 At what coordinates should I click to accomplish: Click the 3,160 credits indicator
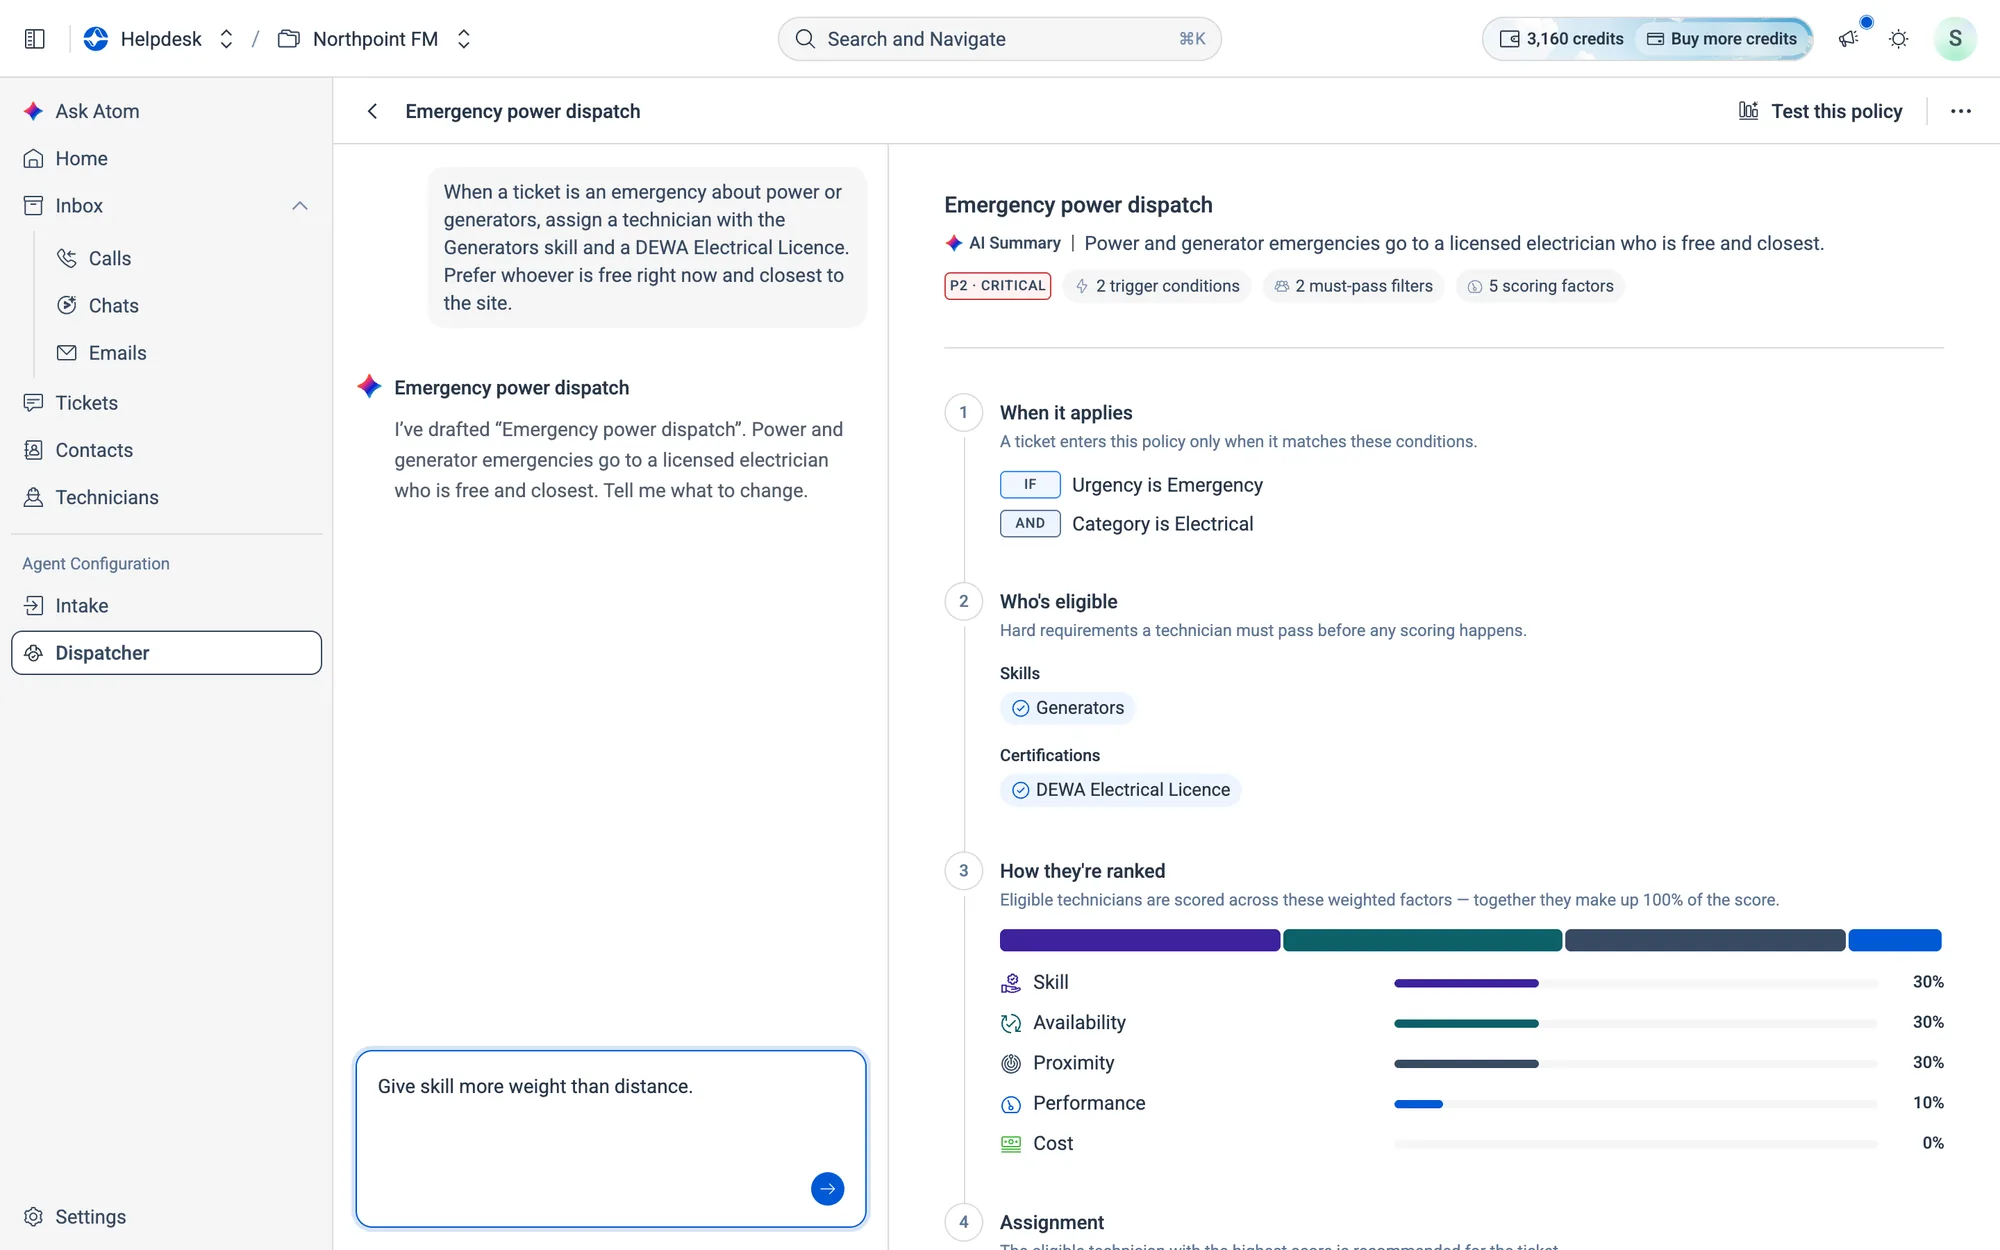coord(1561,39)
